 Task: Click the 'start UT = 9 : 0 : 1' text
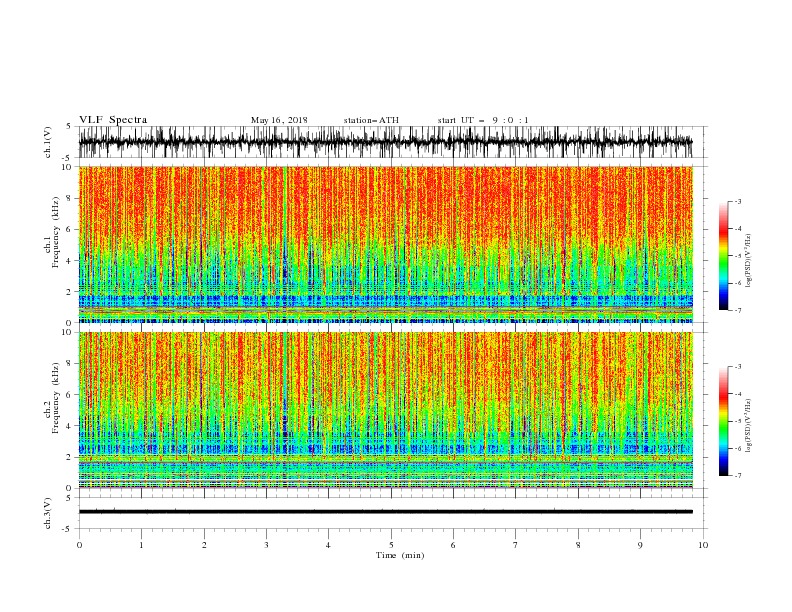tap(483, 120)
